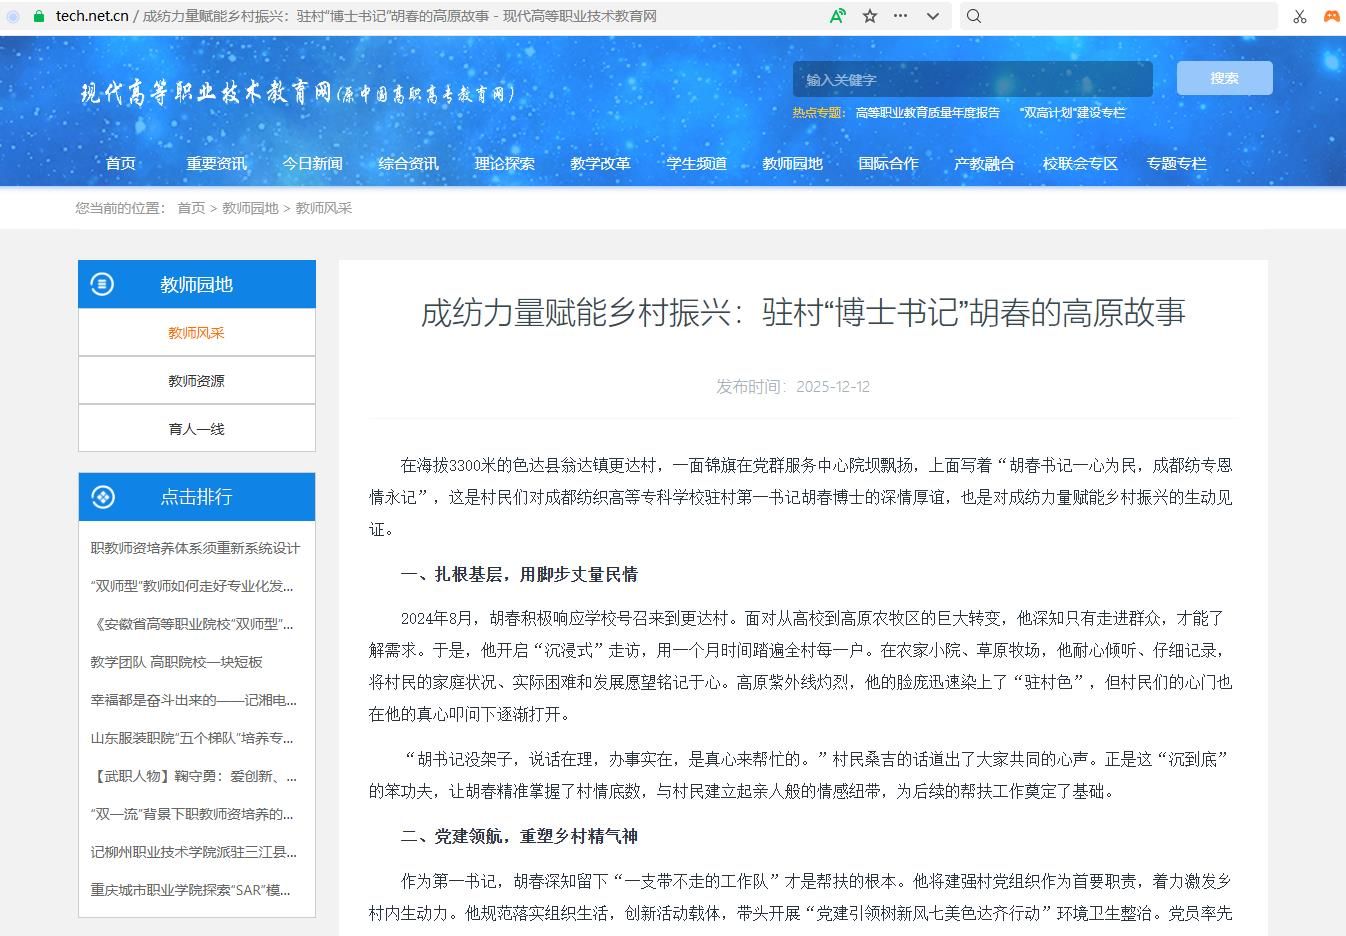Click the browser search magnifier icon
The image size is (1346, 936).
(x=974, y=16)
